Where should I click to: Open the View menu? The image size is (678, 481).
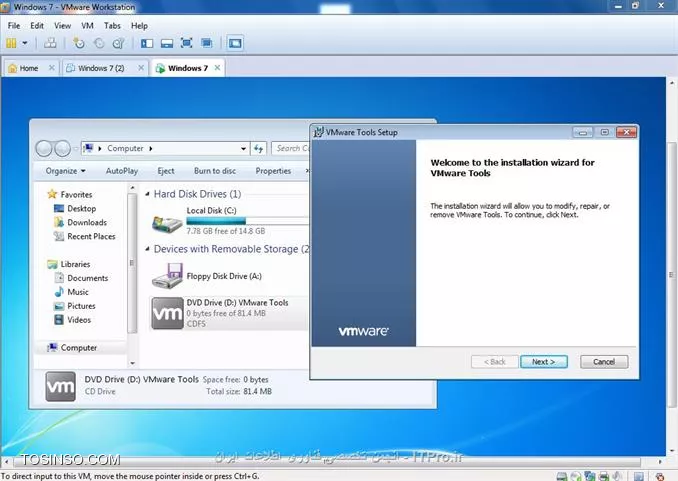coord(62,26)
